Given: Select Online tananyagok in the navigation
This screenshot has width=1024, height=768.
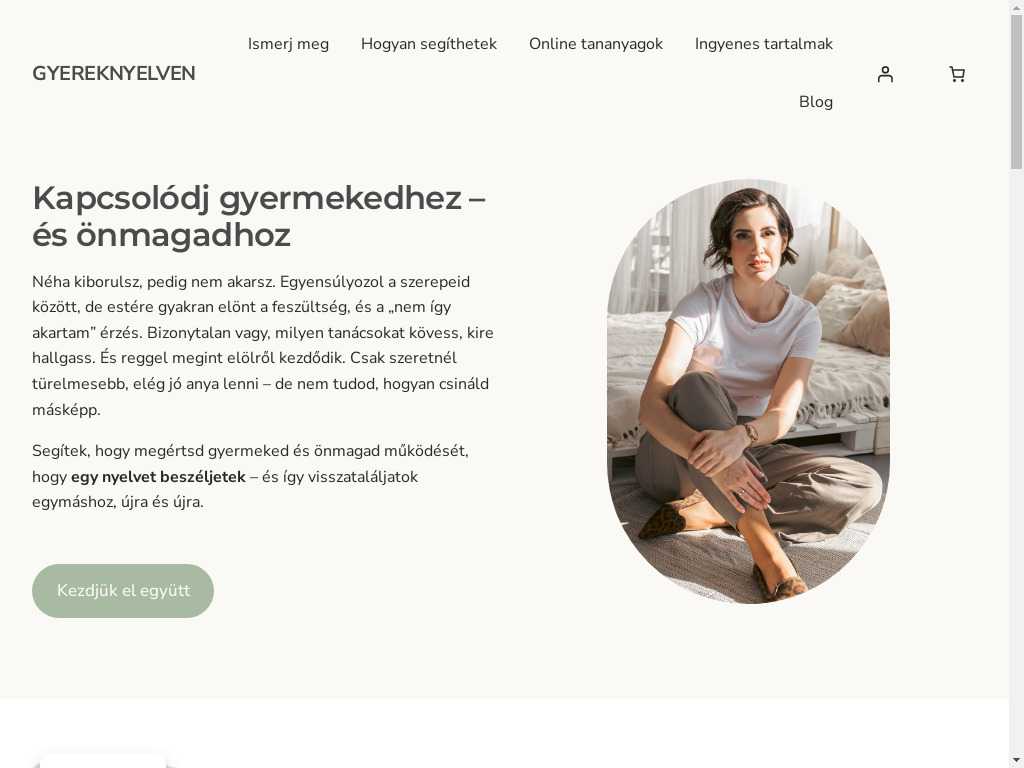Looking at the screenshot, I should pos(596,44).
